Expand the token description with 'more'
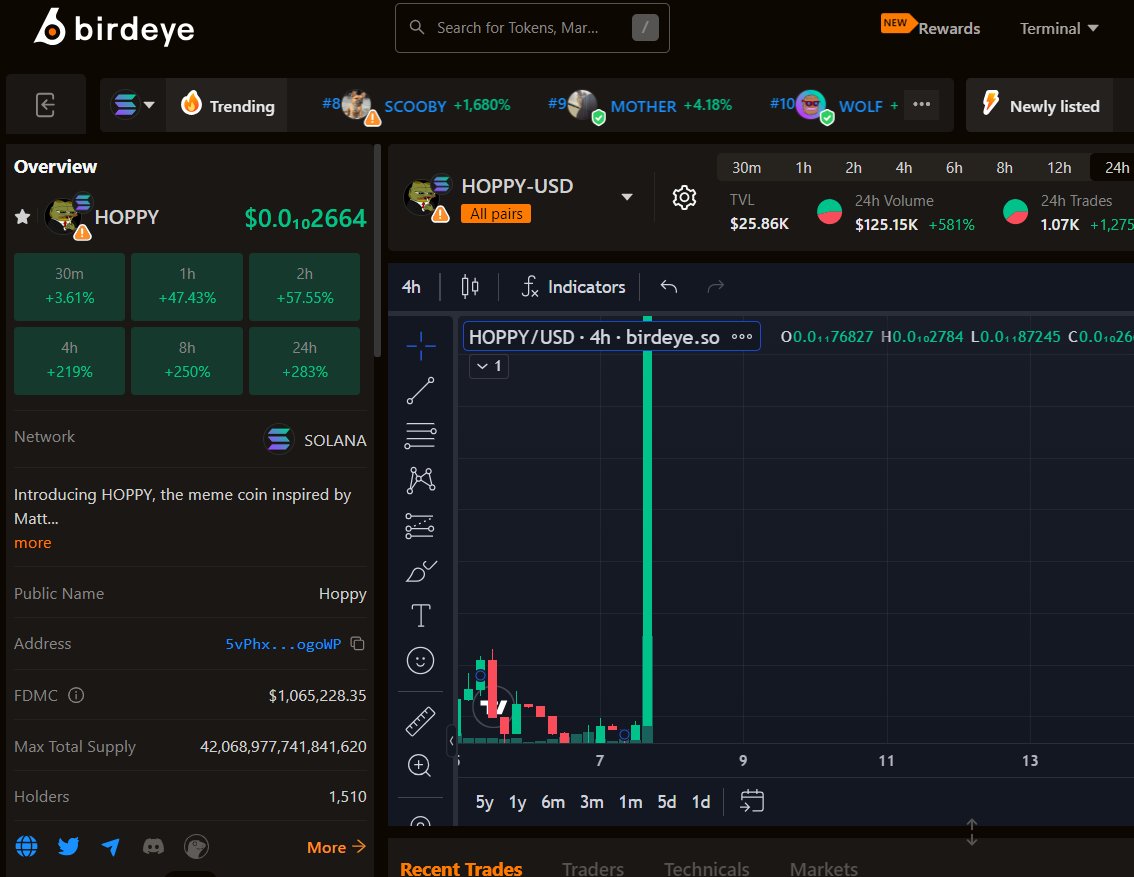The height and width of the screenshot is (877, 1134). pyautogui.click(x=33, y=543)
